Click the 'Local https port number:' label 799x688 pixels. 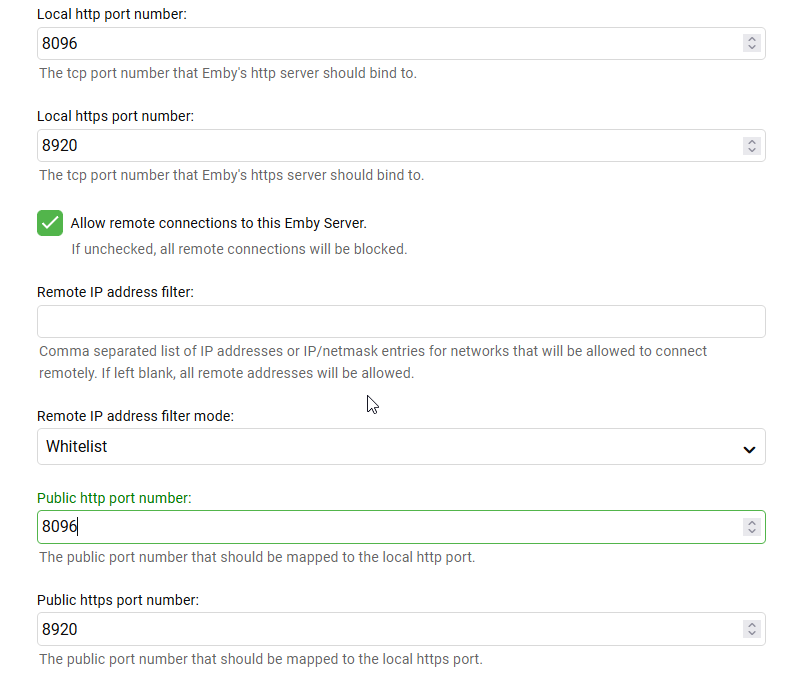[x=115, y=116]
